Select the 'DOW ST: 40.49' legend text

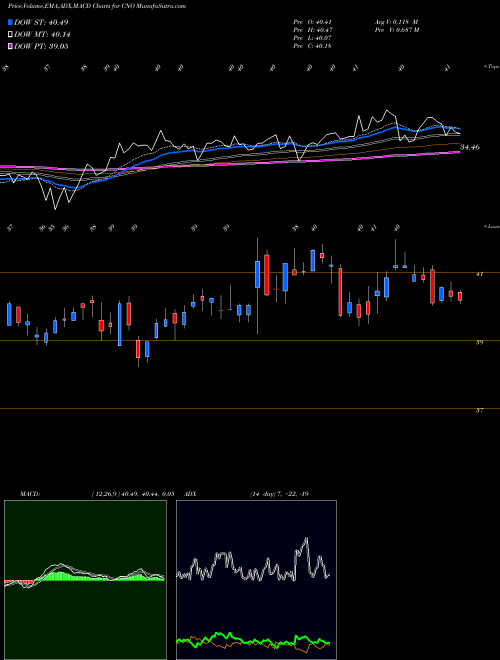tap(41, 22)
